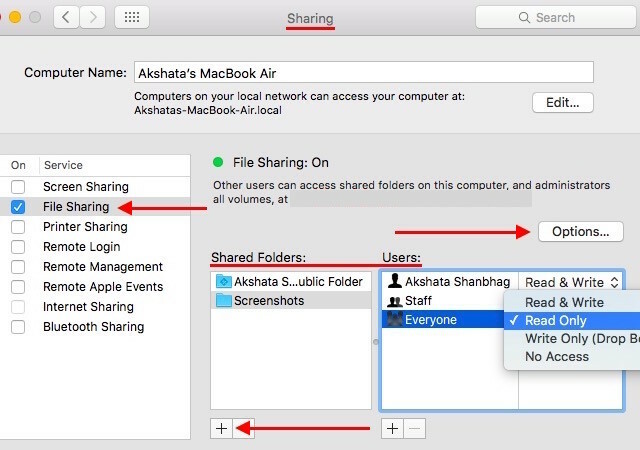Select the Remote Login service row
640x450 pixels.
coord(95,247)
